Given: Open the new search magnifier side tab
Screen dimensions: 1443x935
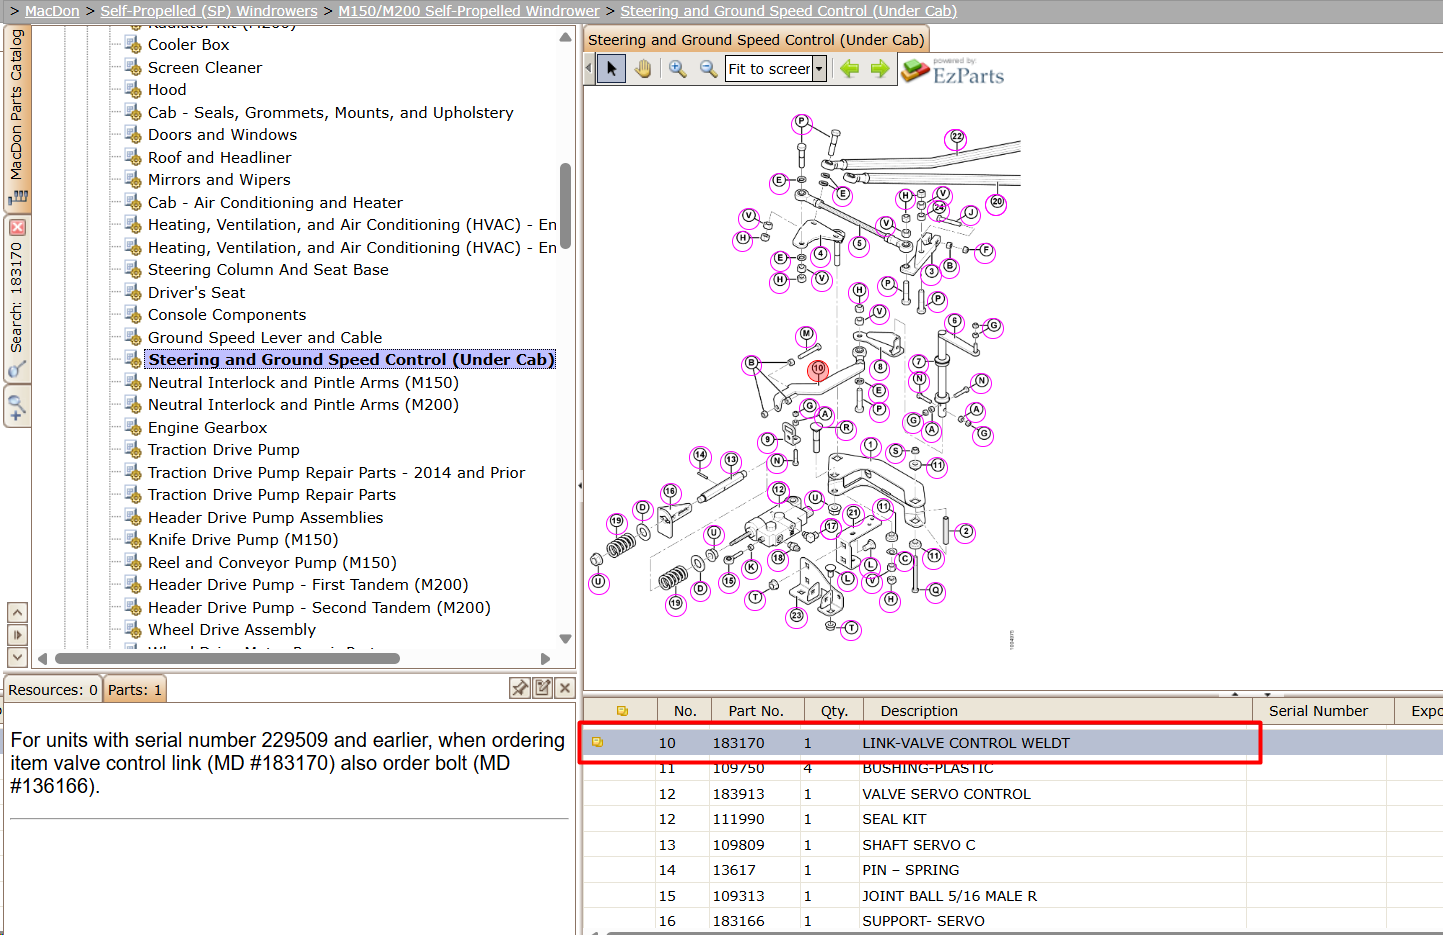Looking at the screenshot, I should pos(17,407).
